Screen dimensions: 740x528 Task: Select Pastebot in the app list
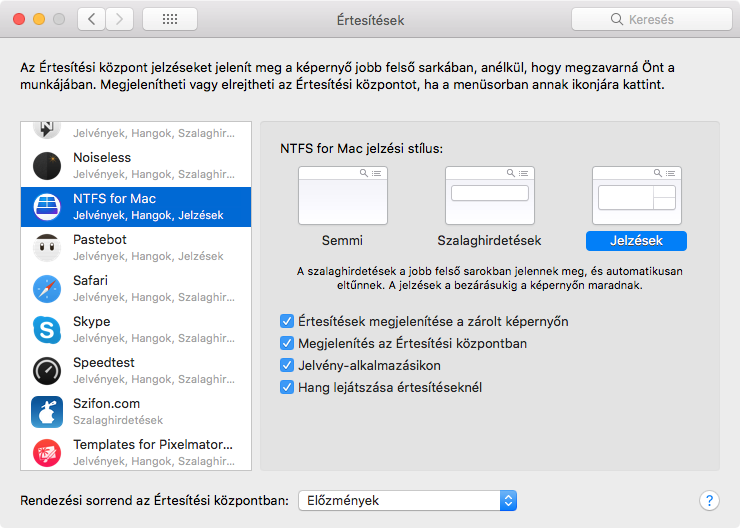(x=136, y=248)
